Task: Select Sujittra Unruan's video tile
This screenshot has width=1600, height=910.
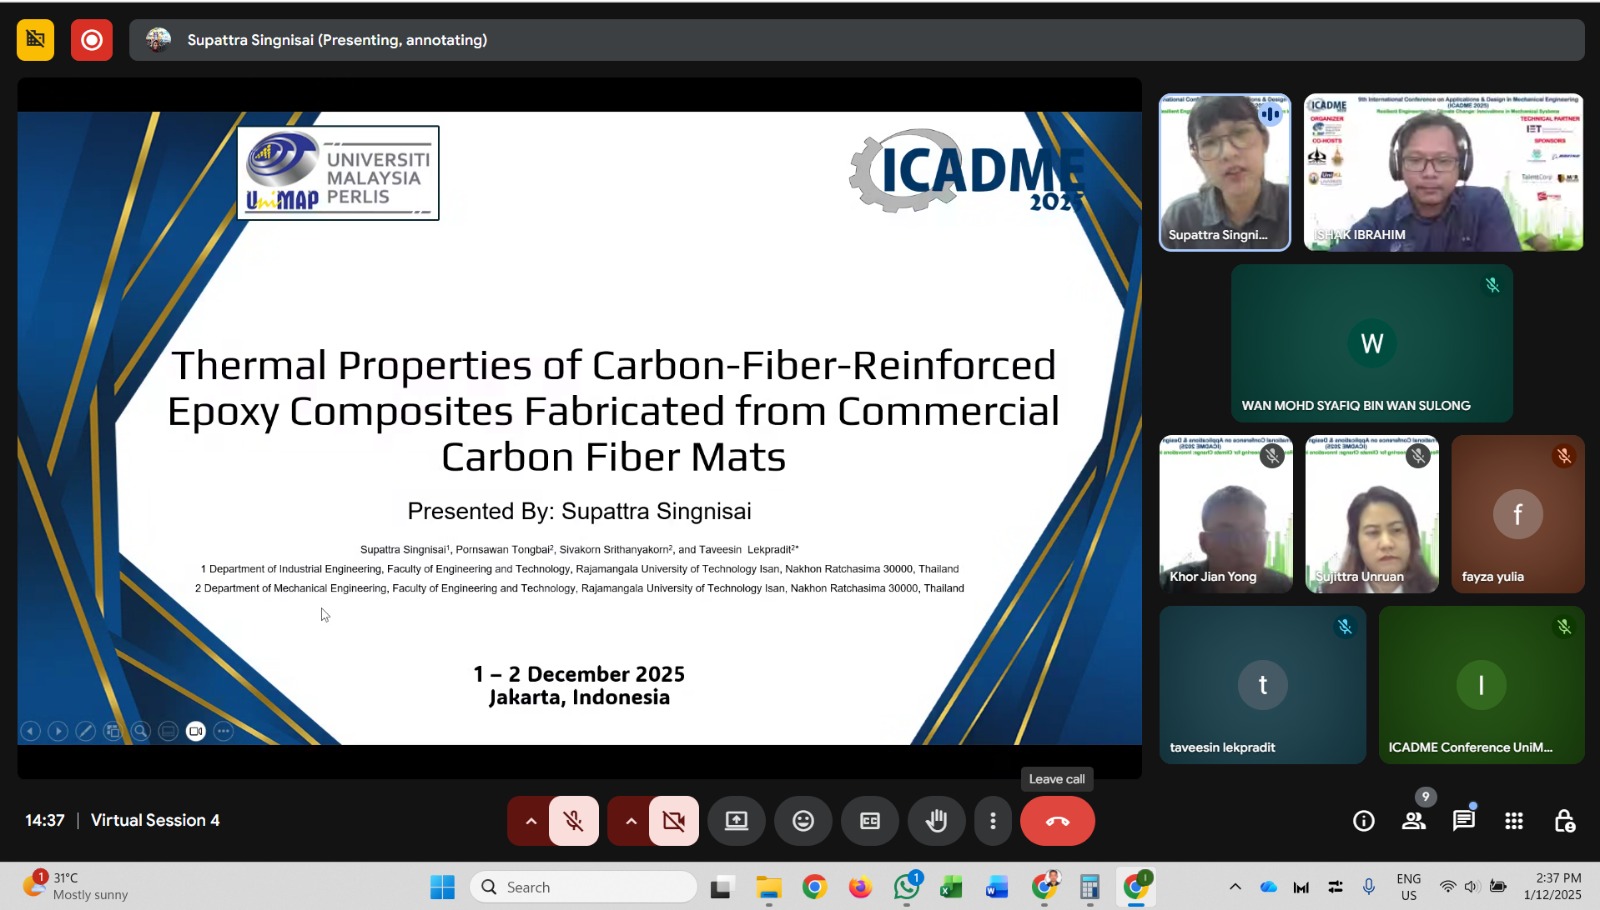Action: pyautogui.click(x=1372, y=514)
